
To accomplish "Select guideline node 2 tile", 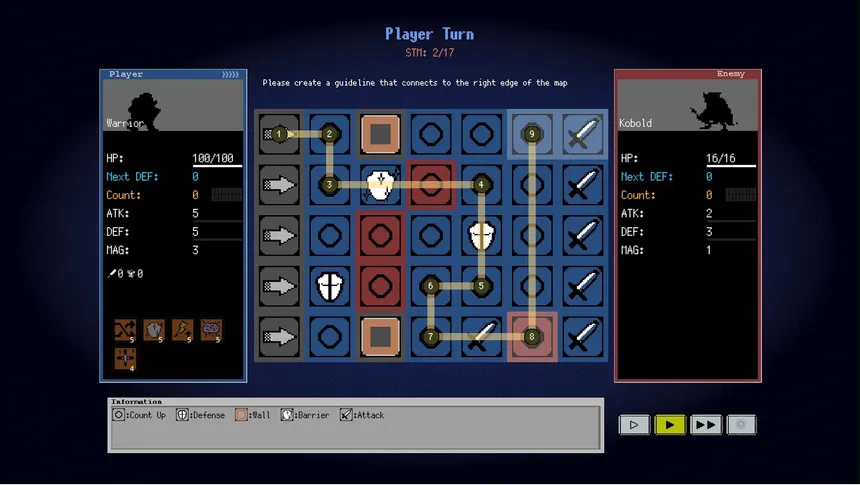I will (330, 134).
